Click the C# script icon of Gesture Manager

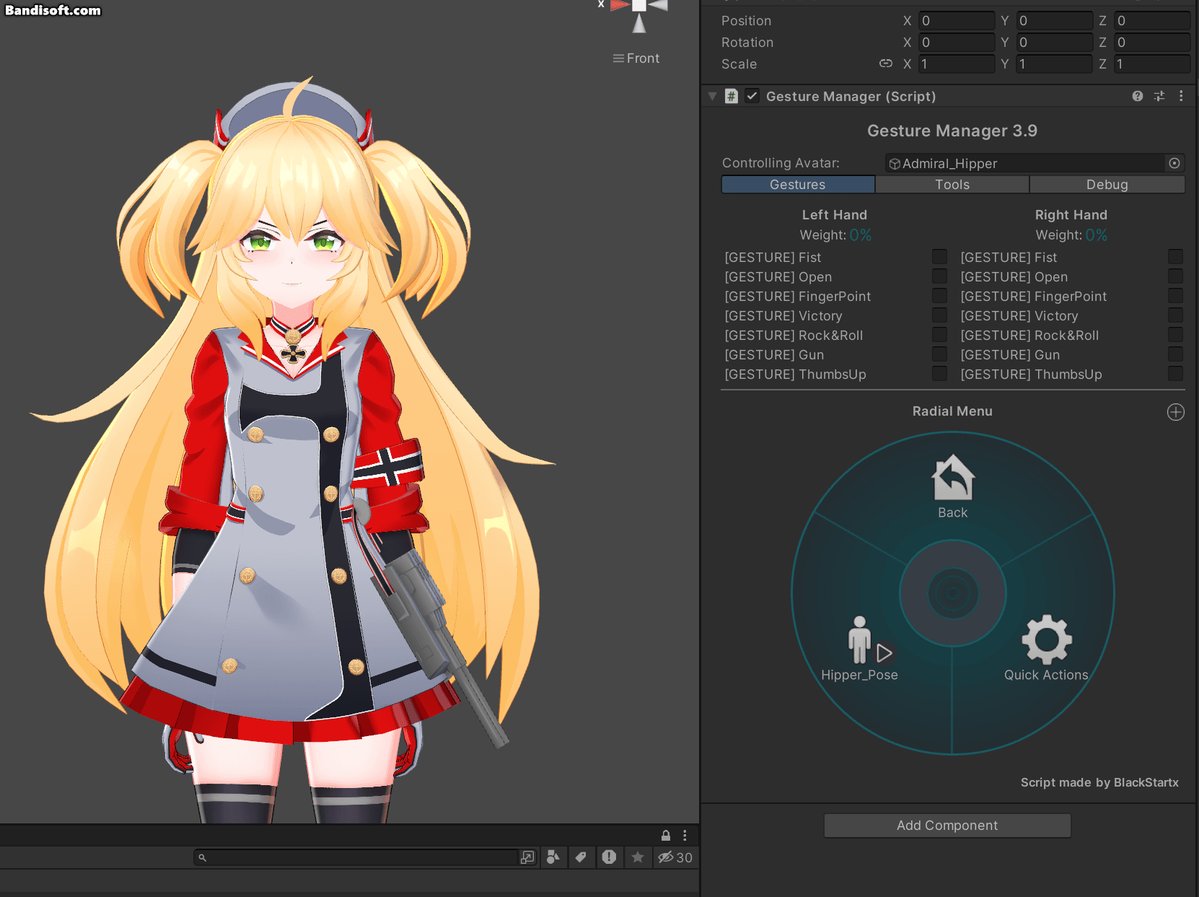[x=731, y=96]
